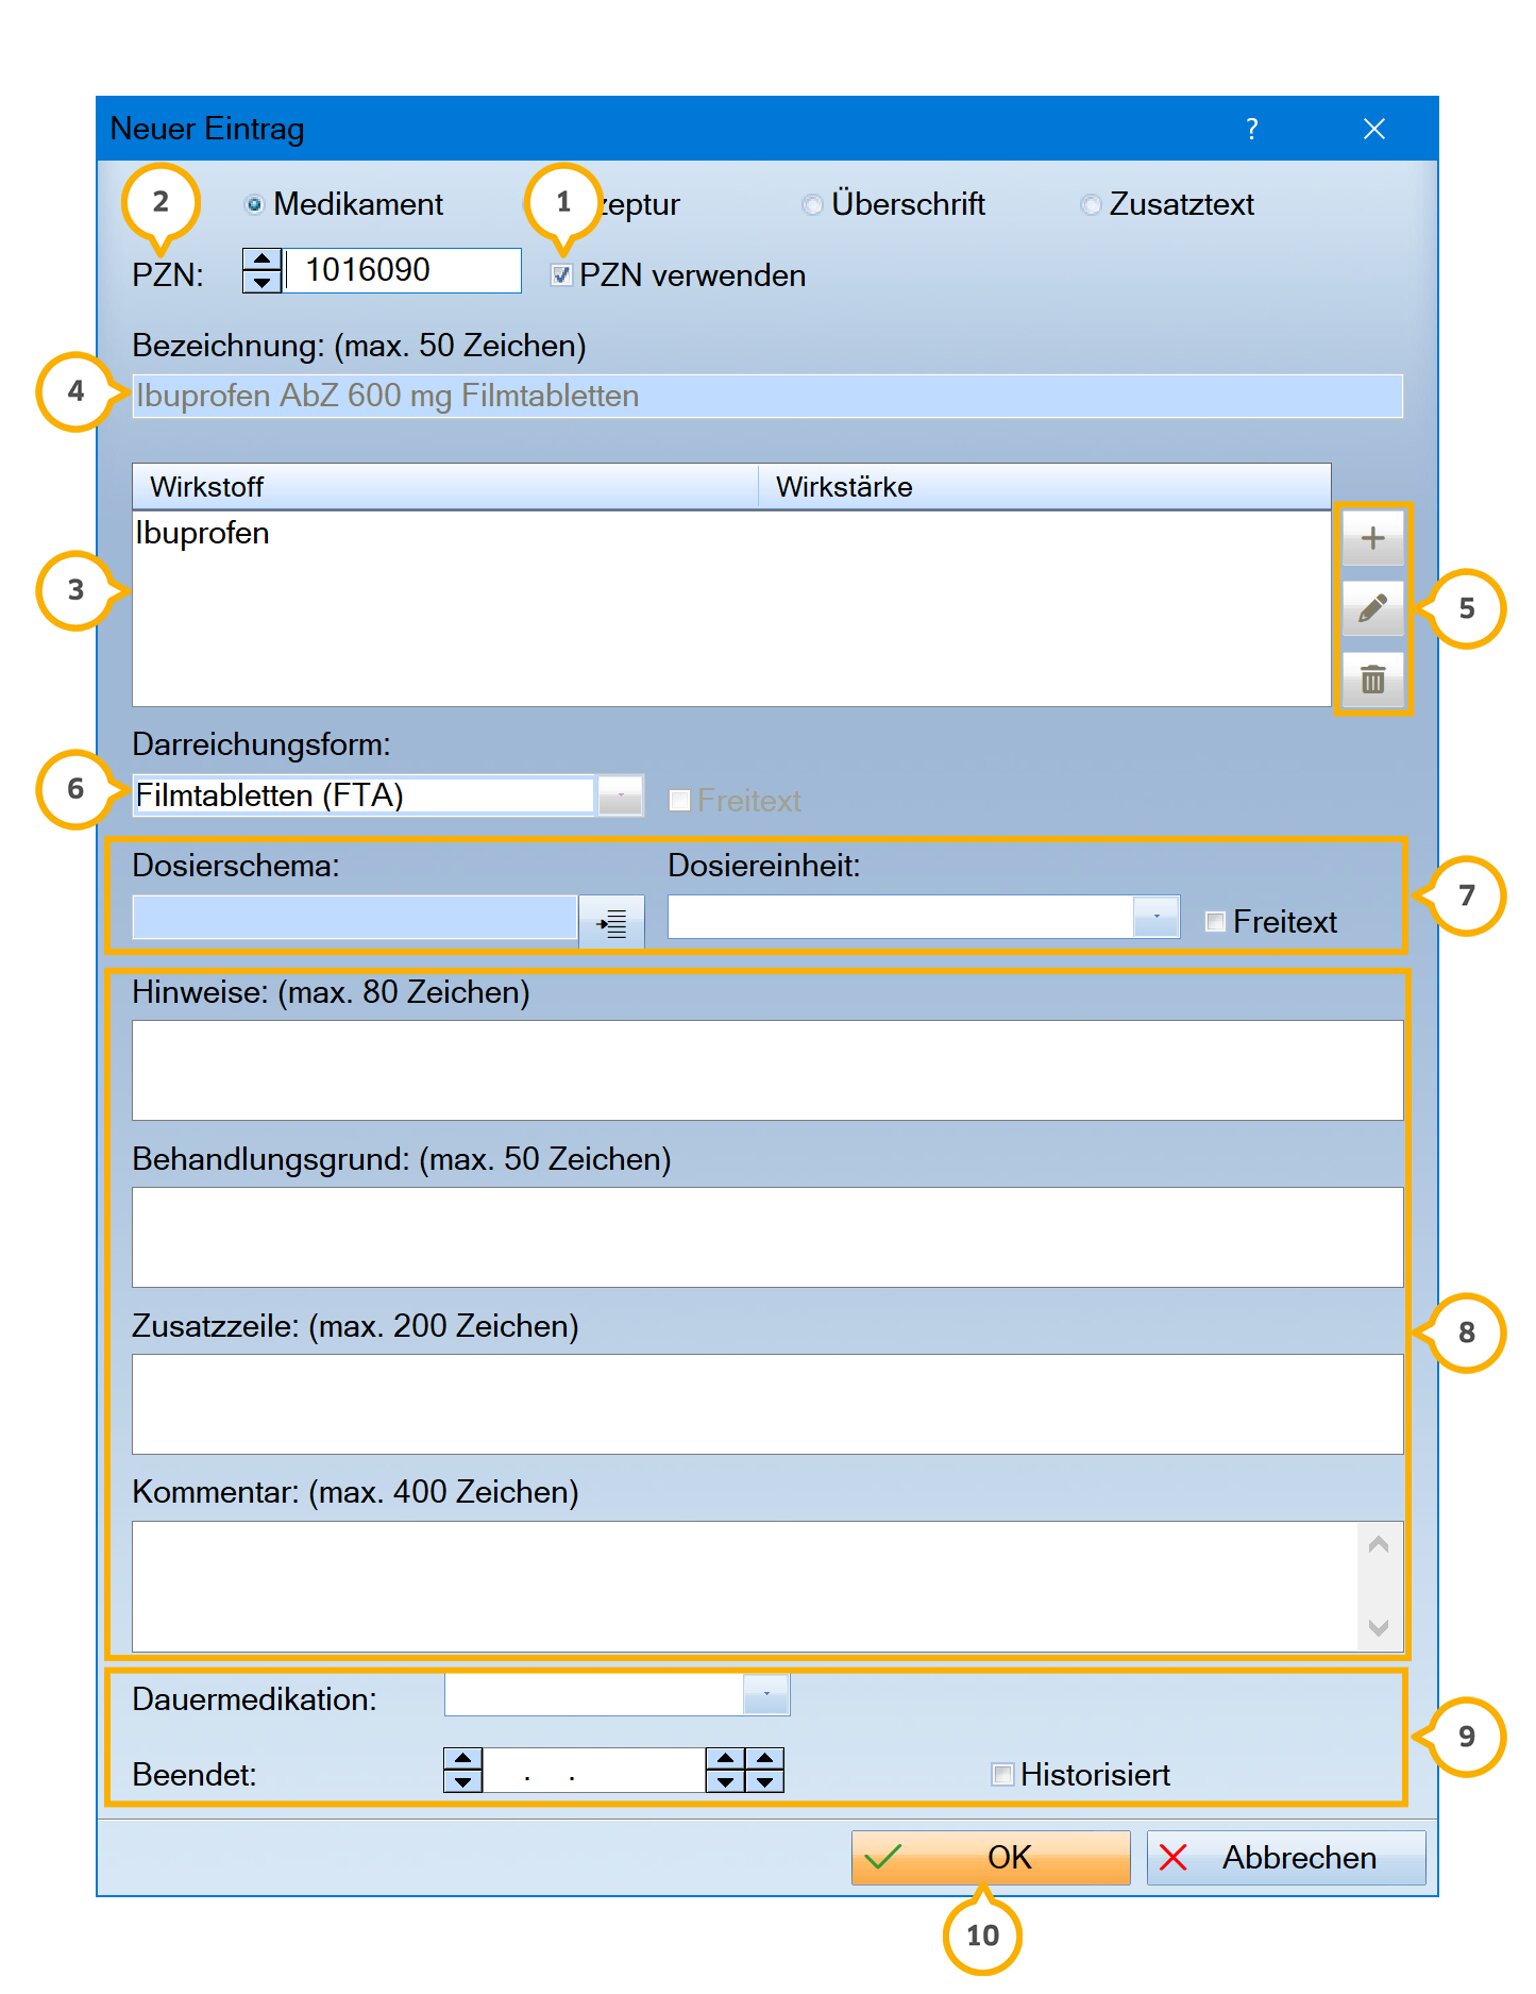This screenshot has height=1994, width=1536.
Task: Open the Dauermedikation dropdown
Action: pyautogui.click(x=766, y=1694)
